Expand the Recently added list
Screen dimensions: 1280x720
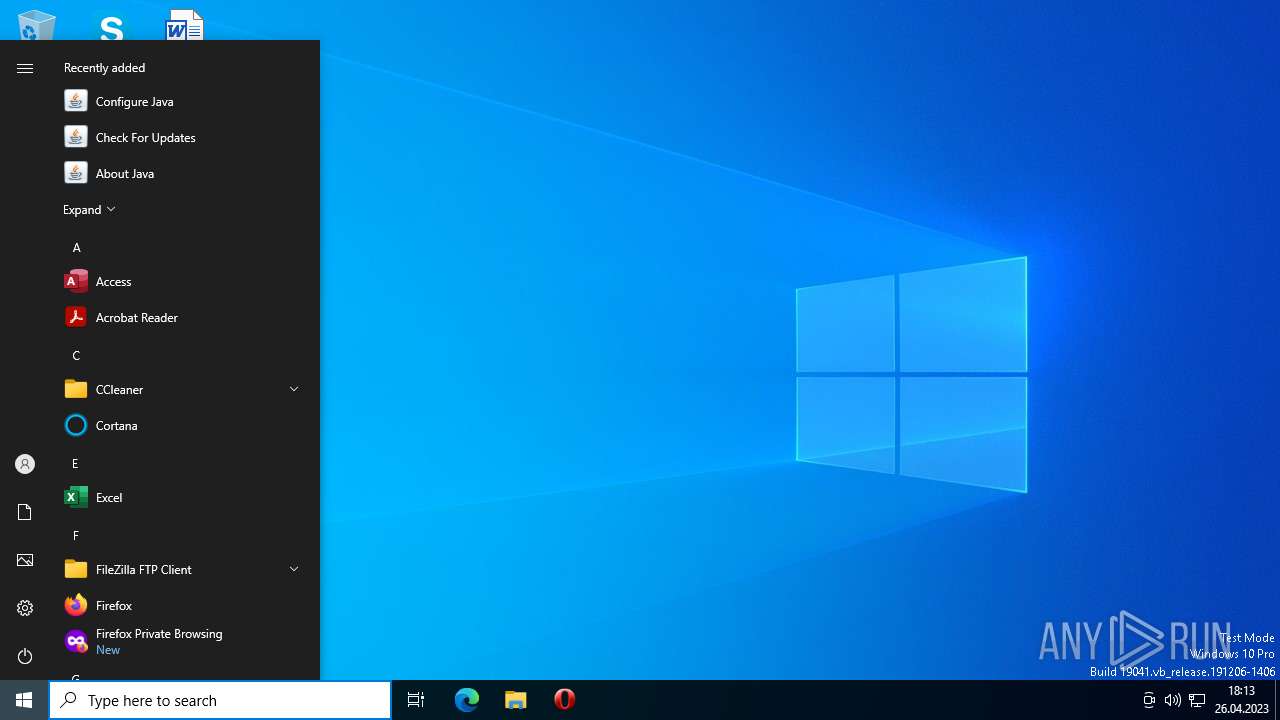(x=89, y=209)
